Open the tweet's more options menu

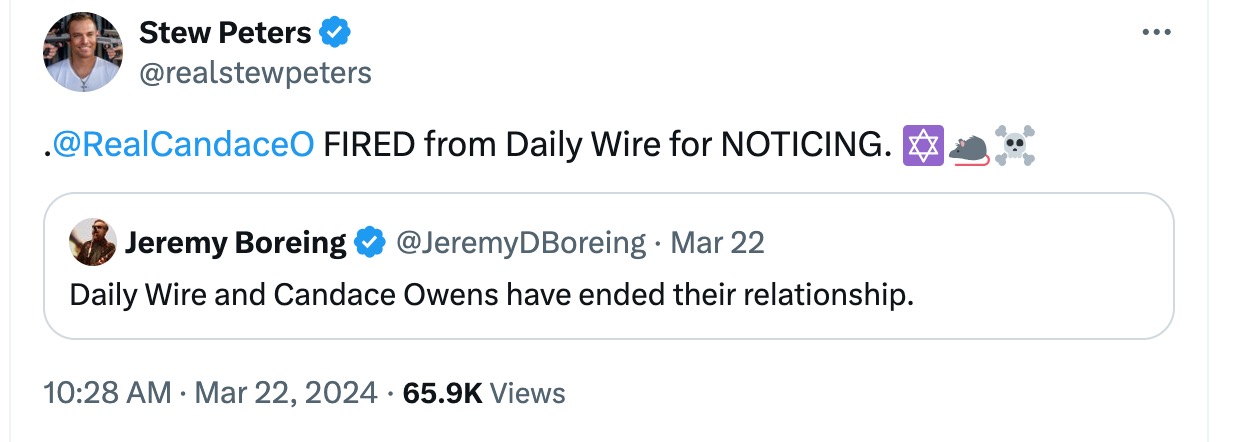click(x=1155, y=33)
